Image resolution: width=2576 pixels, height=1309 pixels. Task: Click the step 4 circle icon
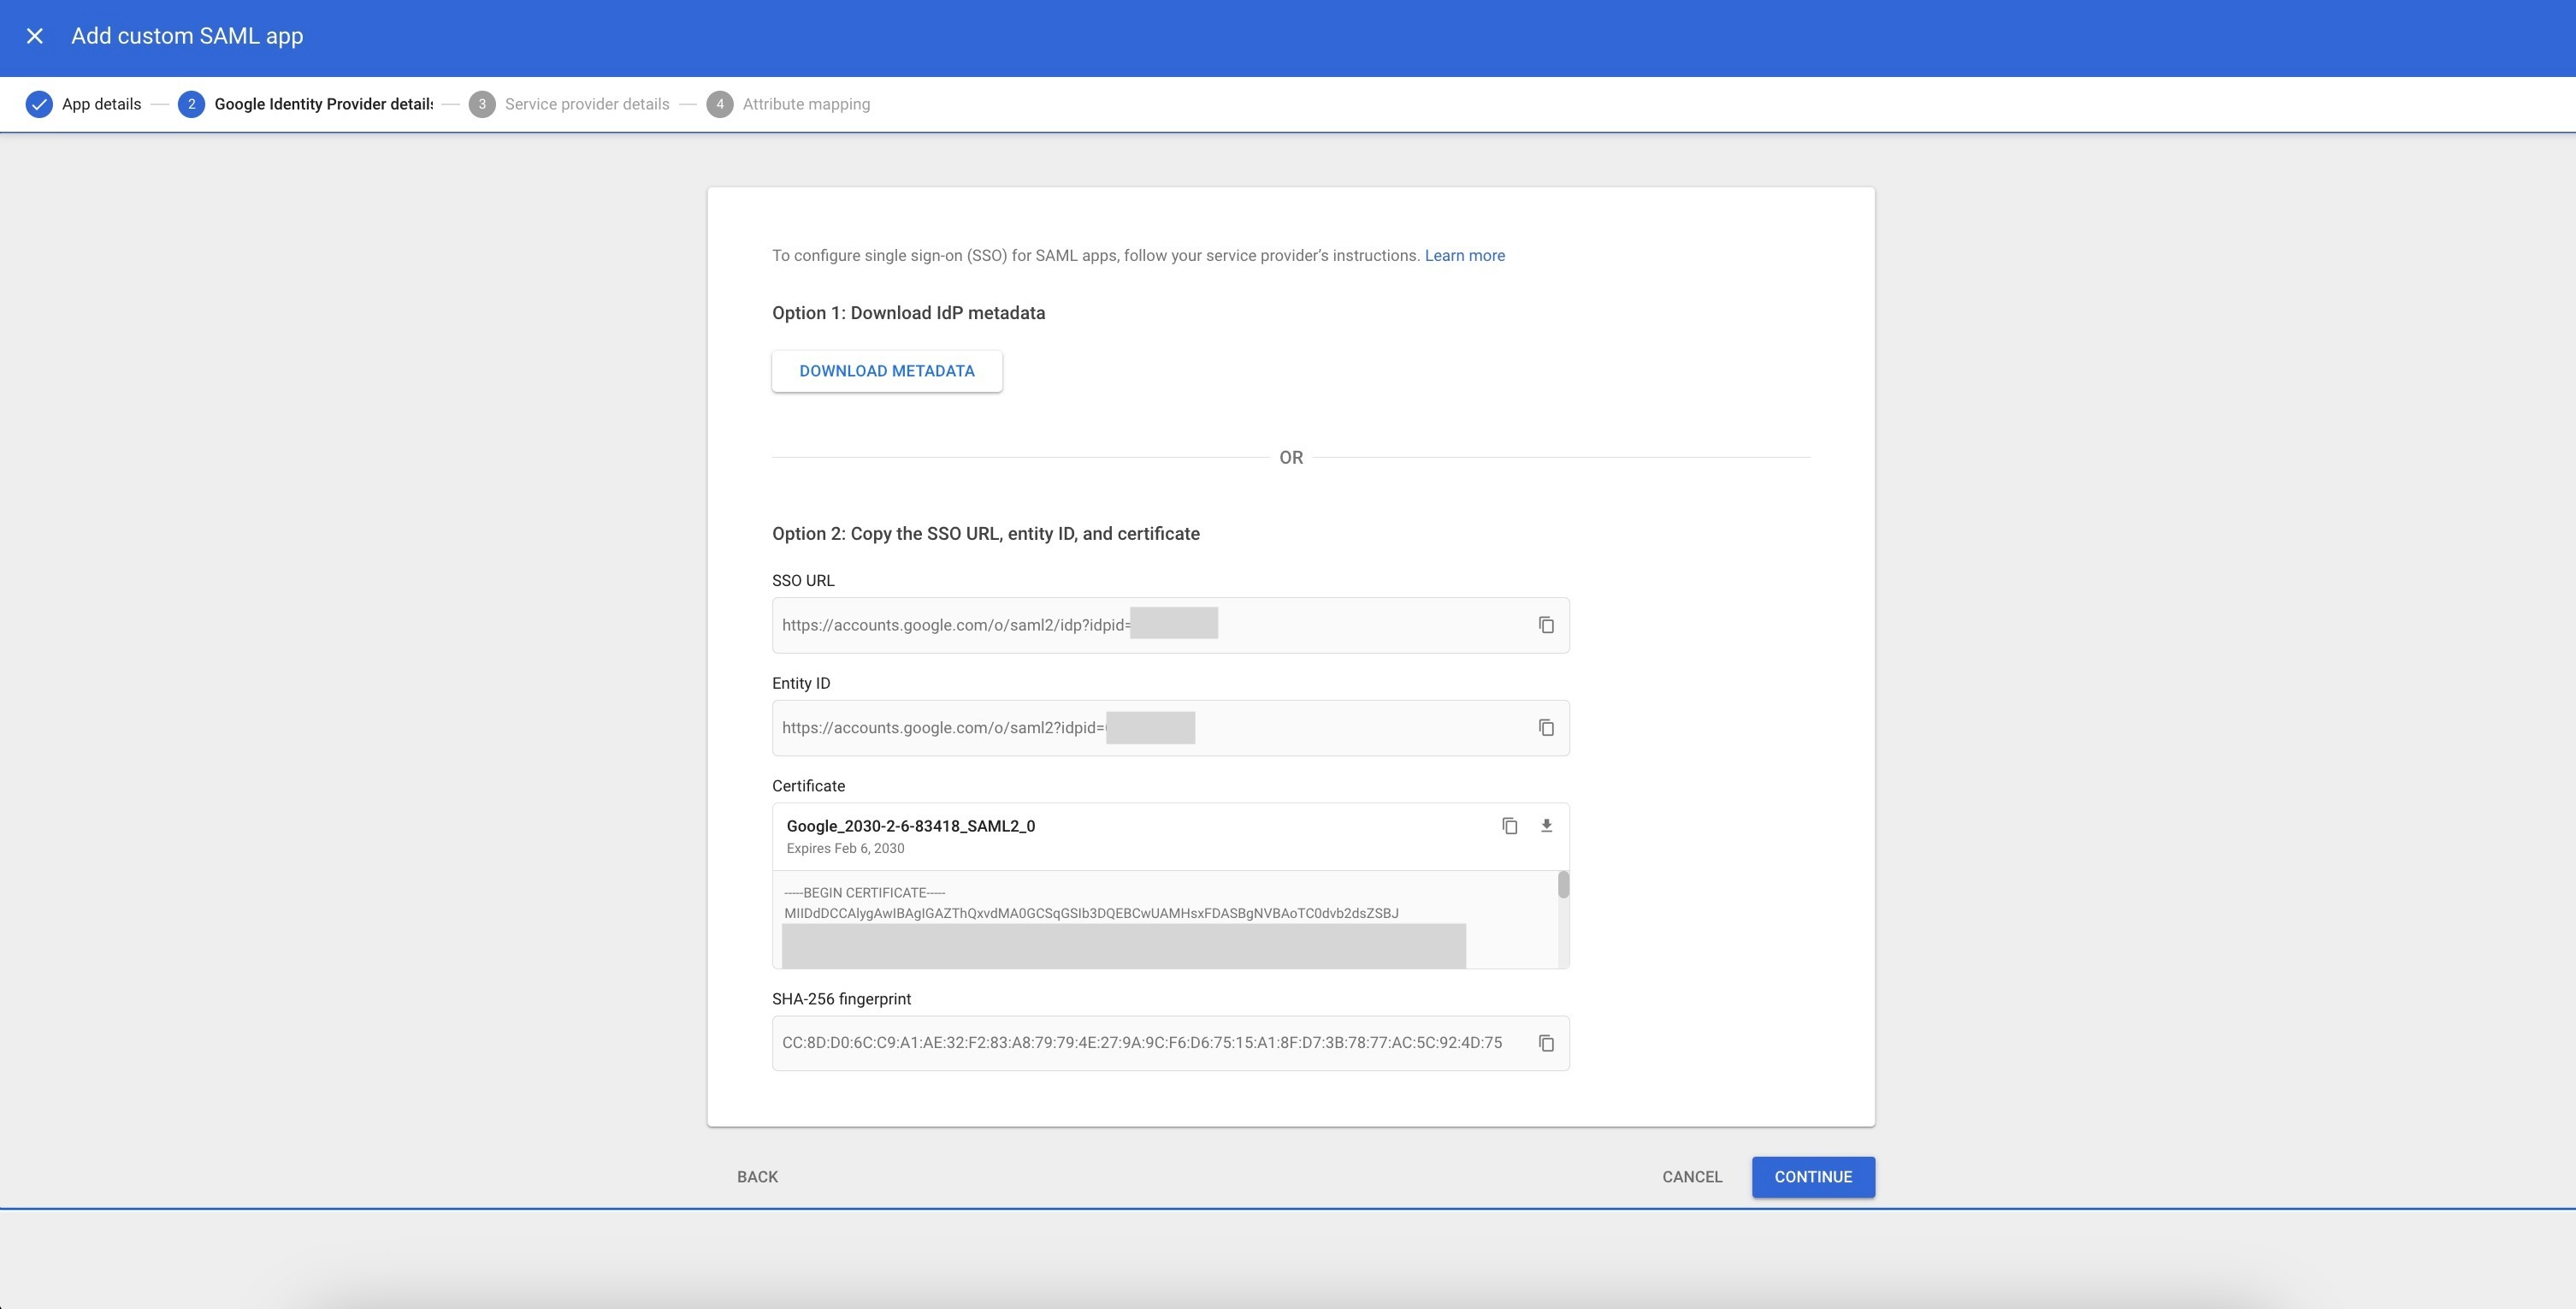tap(719, 104)
